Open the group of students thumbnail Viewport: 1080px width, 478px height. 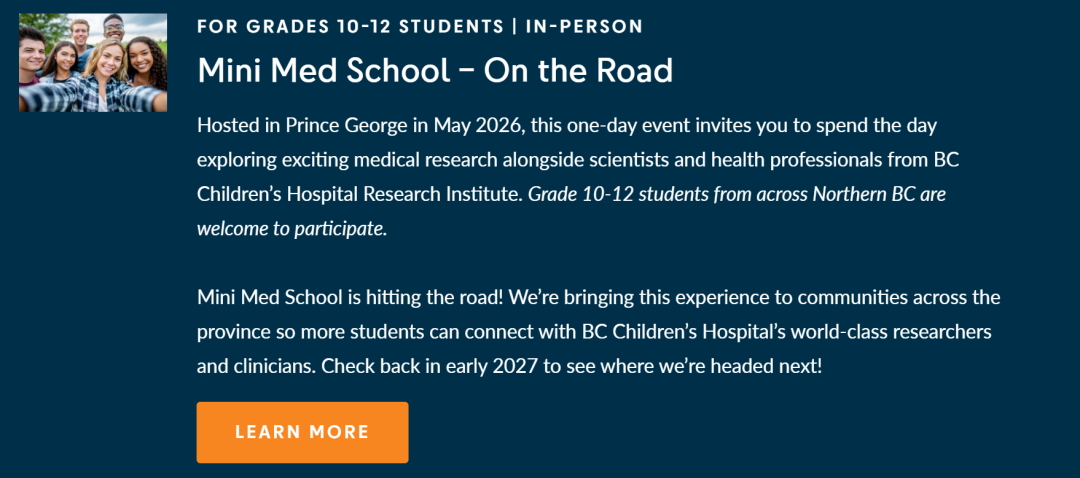[93, 62]
